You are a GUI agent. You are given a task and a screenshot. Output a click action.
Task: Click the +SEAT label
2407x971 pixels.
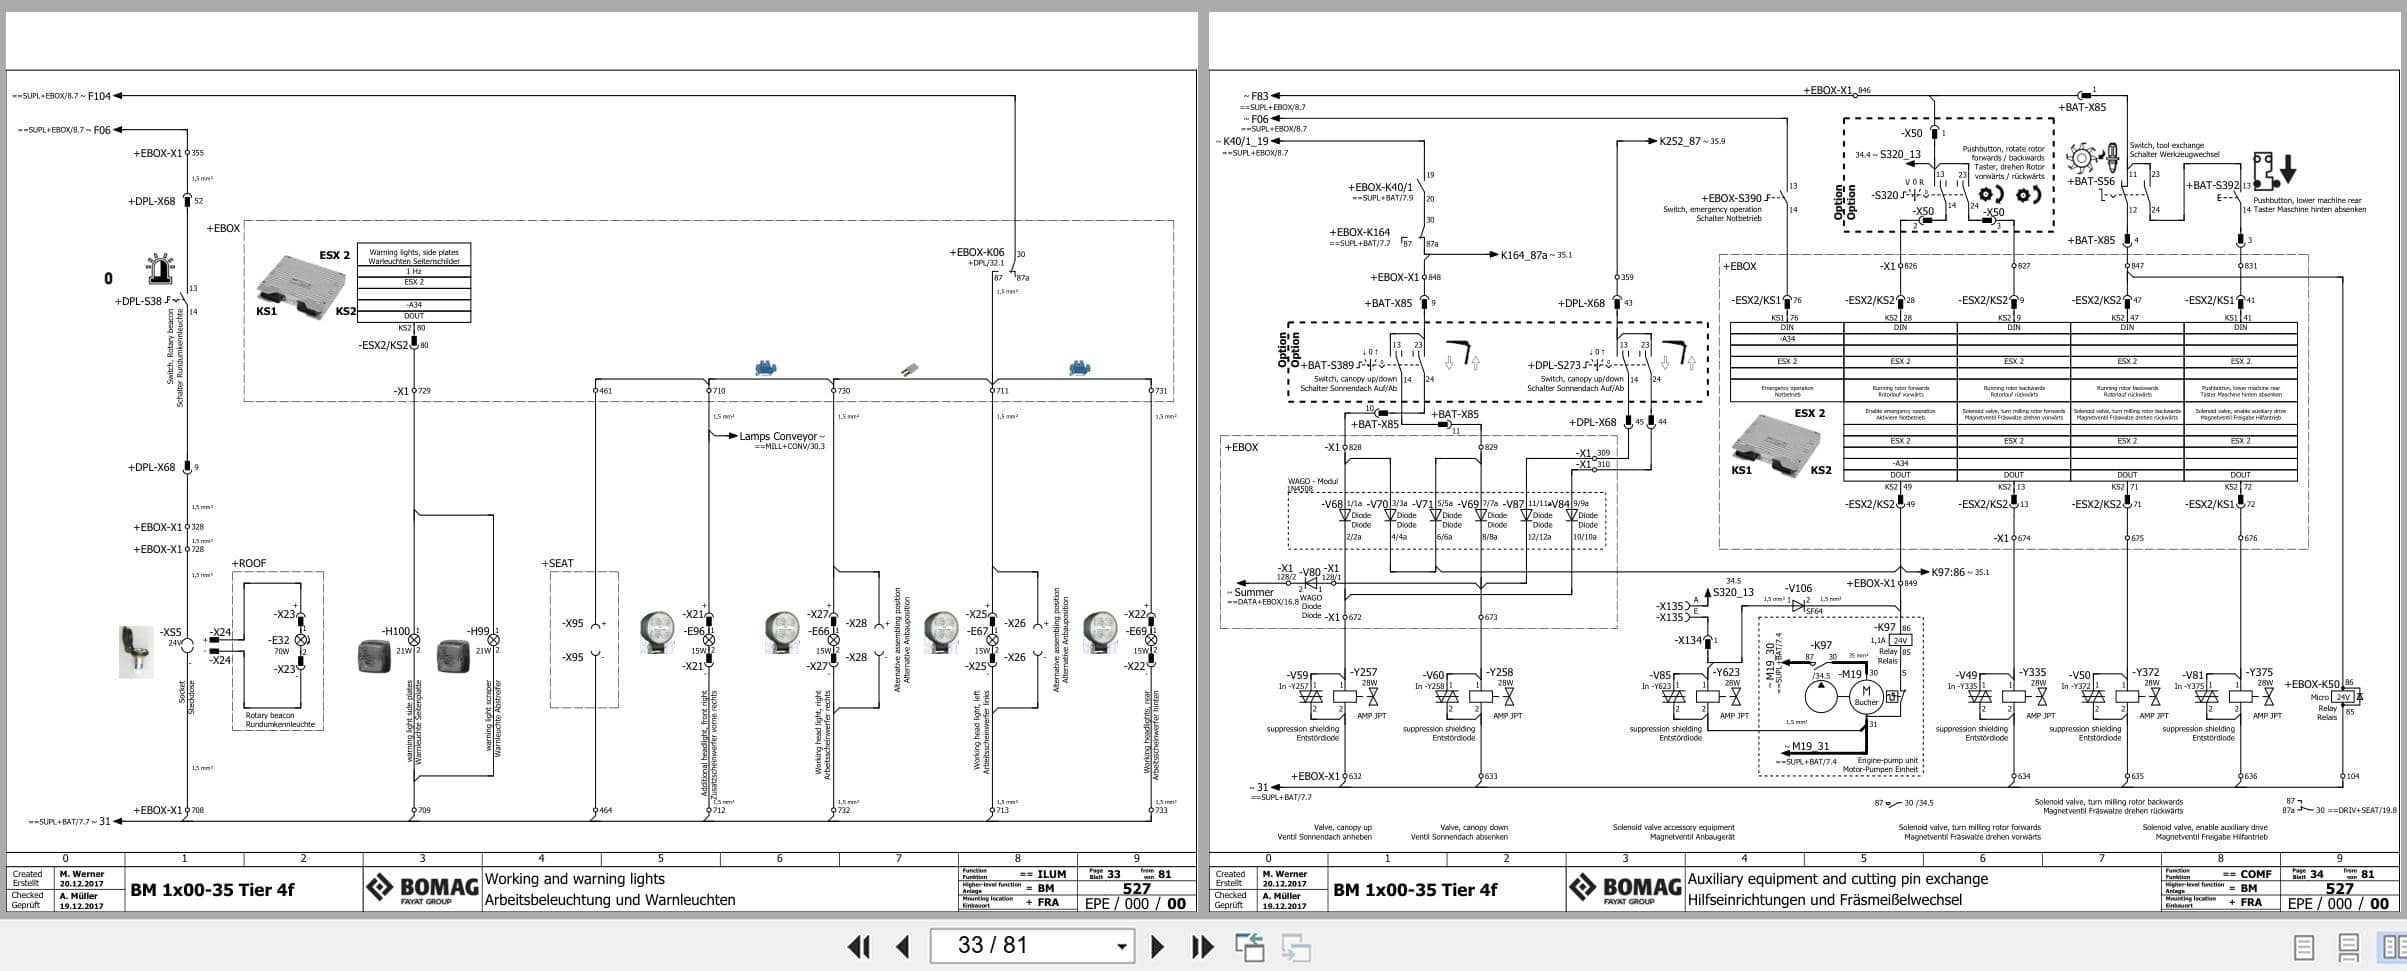click(x=558, y=563)
